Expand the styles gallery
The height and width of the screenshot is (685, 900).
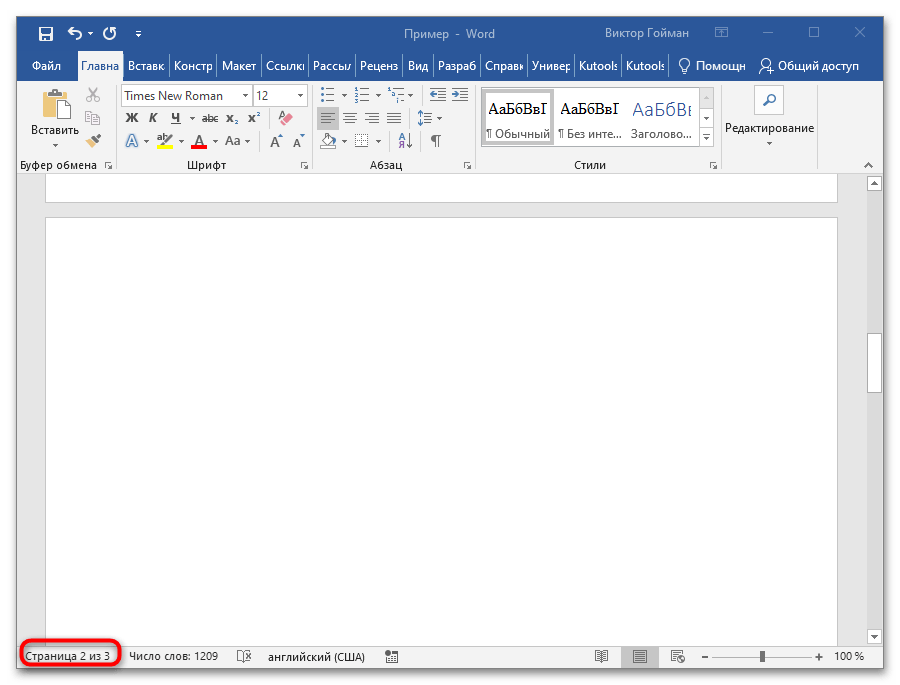coord(707,138)
